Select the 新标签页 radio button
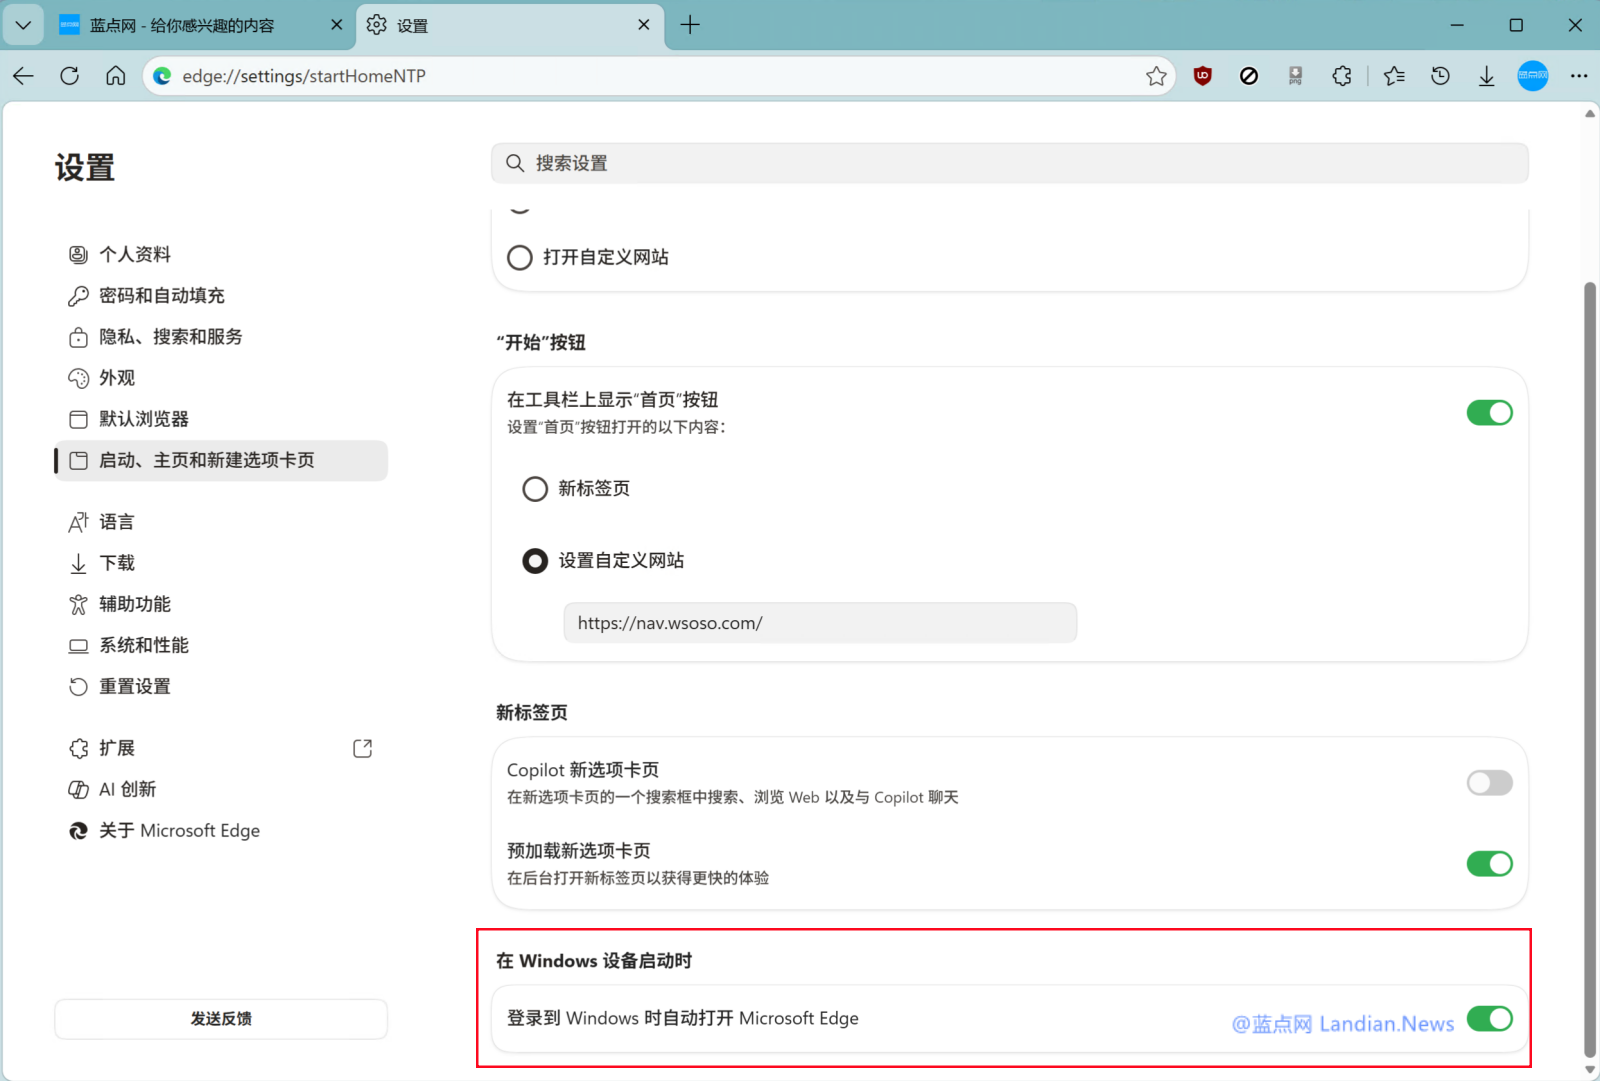The height and width of the screenshot is (1081, 1600). click(x=535, y=489)
